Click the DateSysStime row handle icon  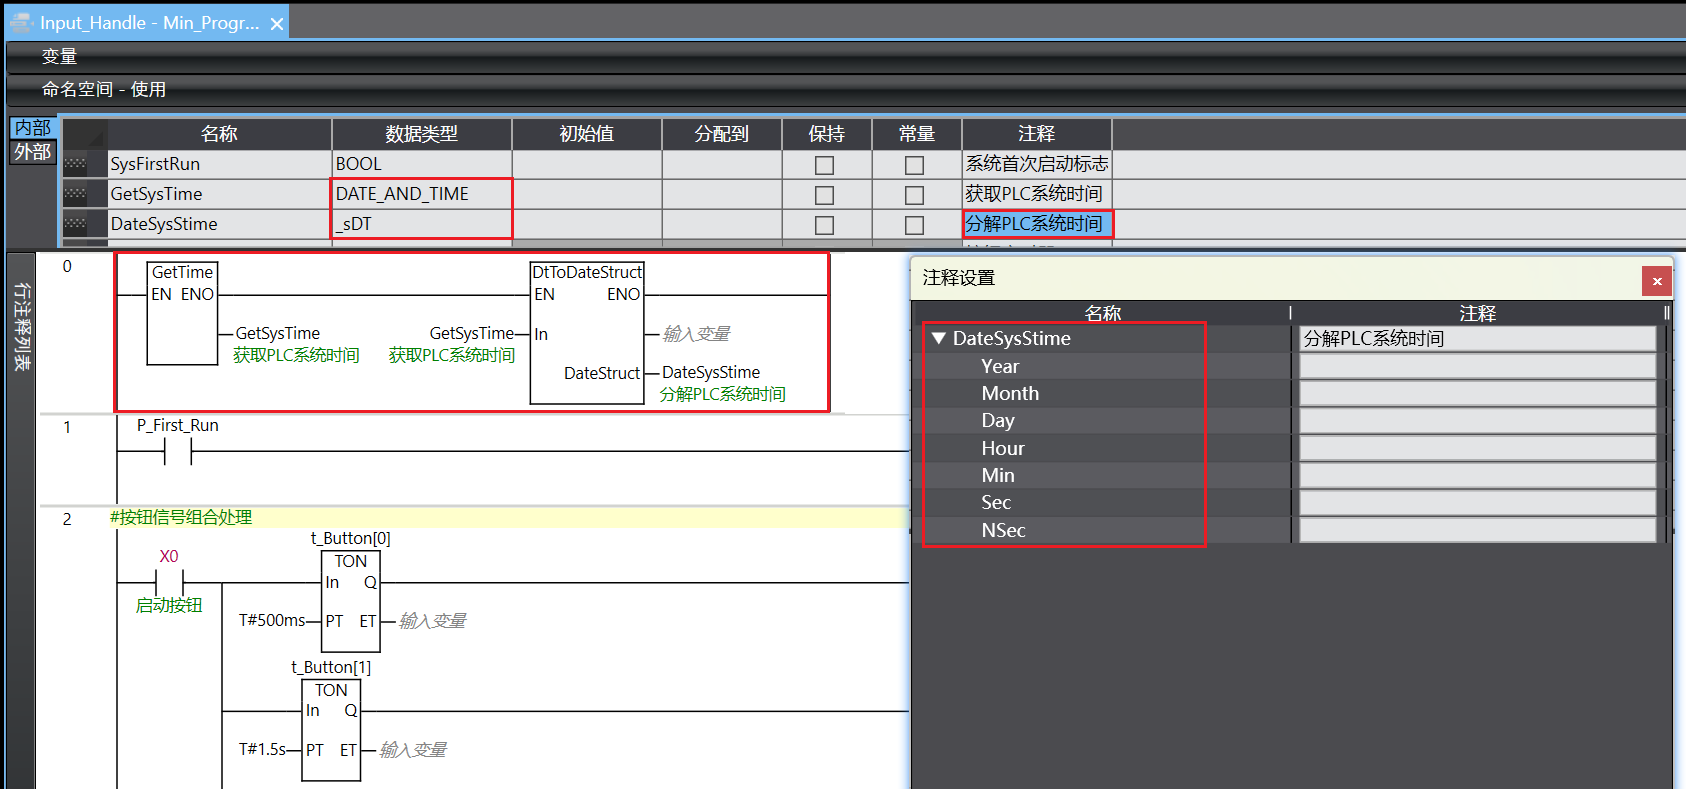pos(75,224)
